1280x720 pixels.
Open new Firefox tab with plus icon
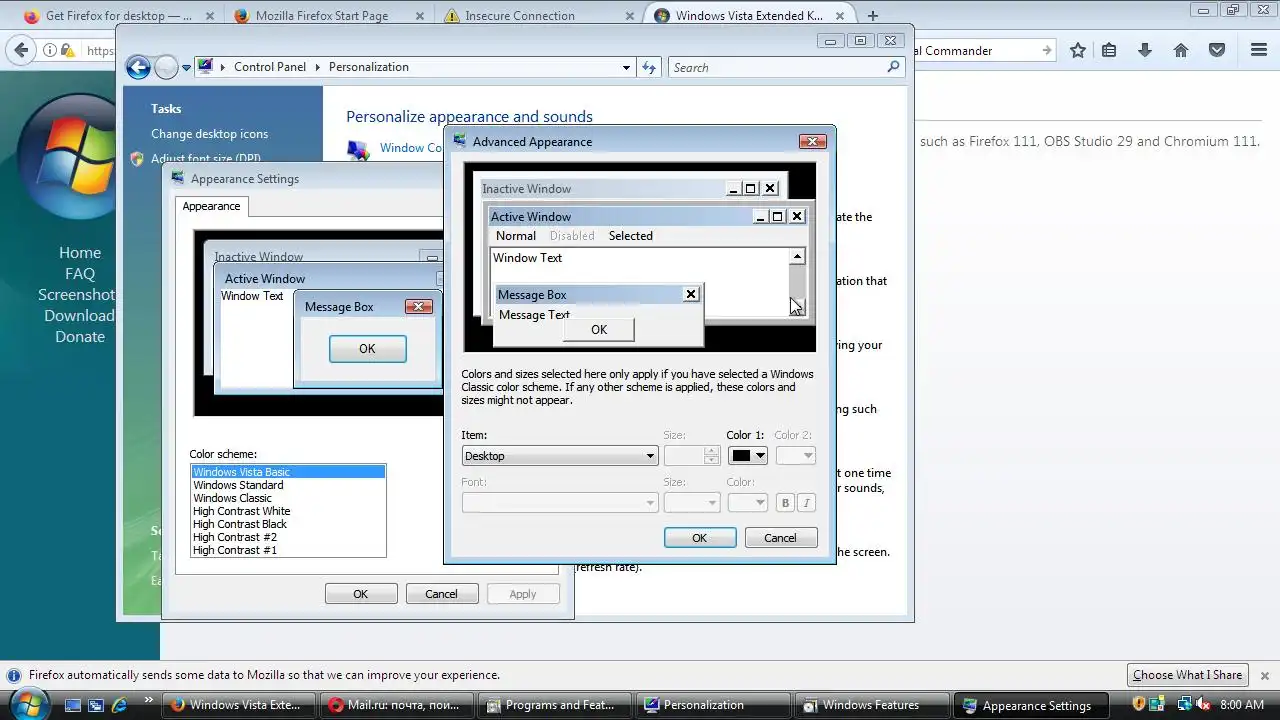pos(873,16)
